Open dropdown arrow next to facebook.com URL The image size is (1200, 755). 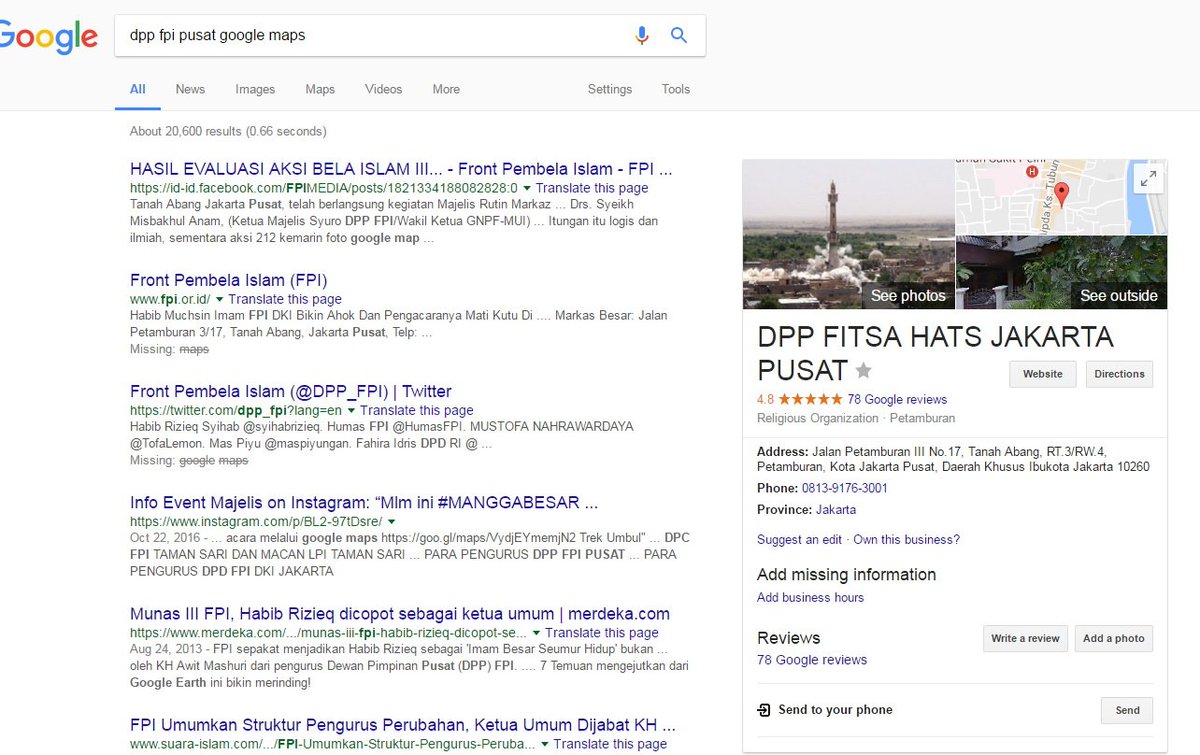[527, 188]
